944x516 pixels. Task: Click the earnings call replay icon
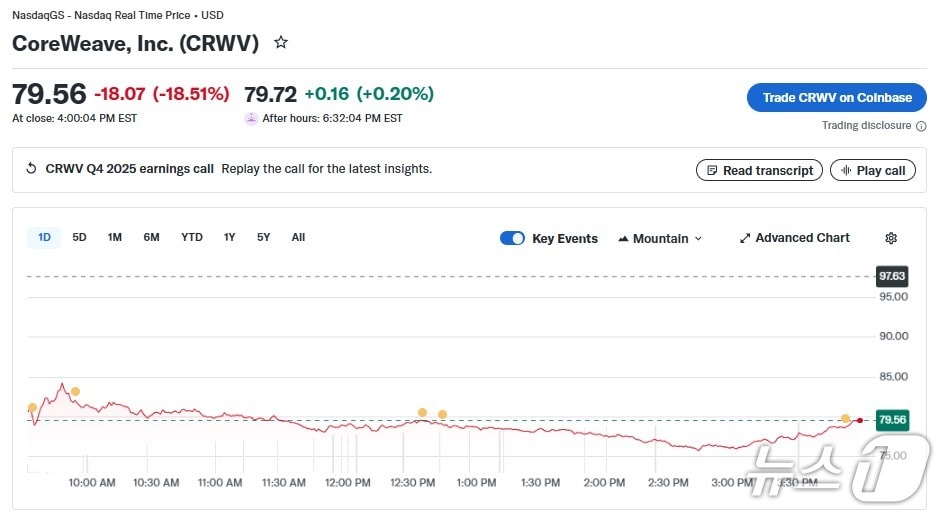point(31,169)
